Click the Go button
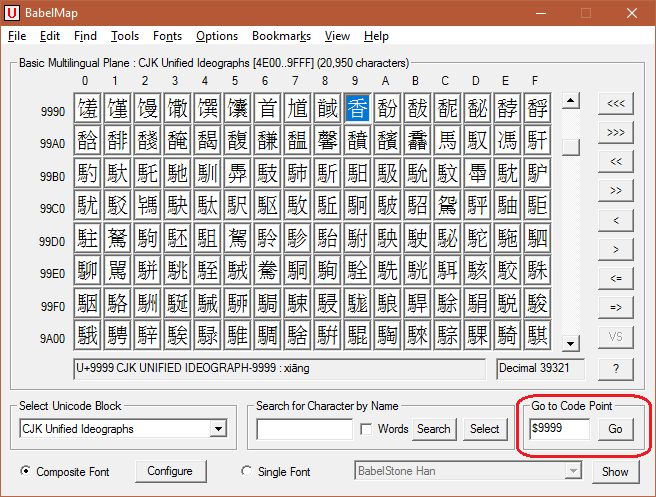The width and height of the screenshot is (656, 497). pyautogui.click(x=615, y=429)
